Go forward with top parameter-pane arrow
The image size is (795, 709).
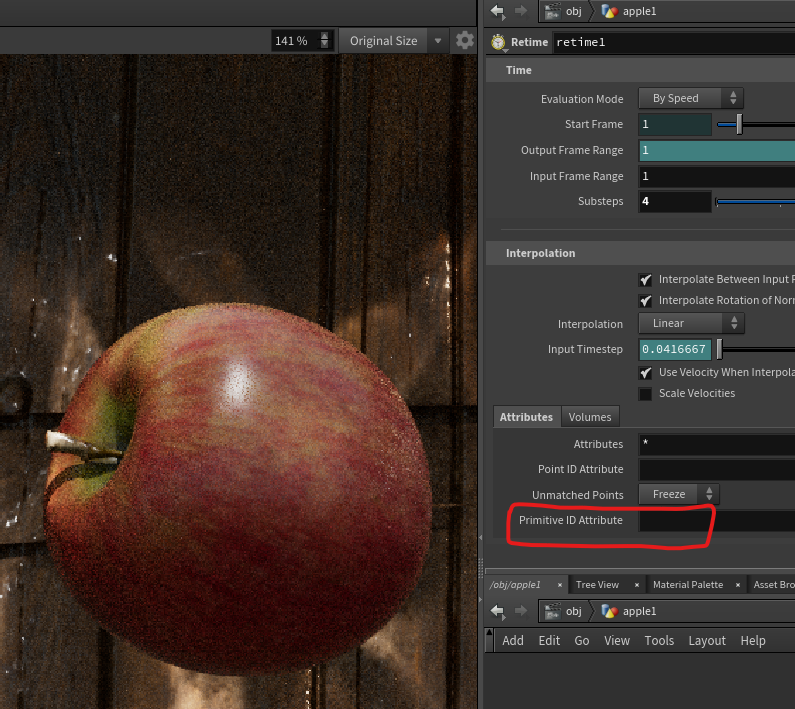click(x=521, y=11)
